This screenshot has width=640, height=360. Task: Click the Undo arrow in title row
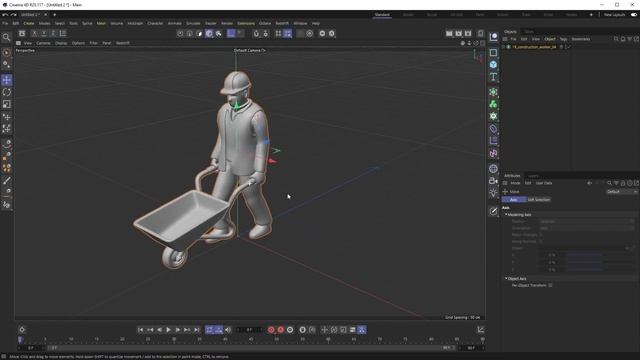(5, 15)
